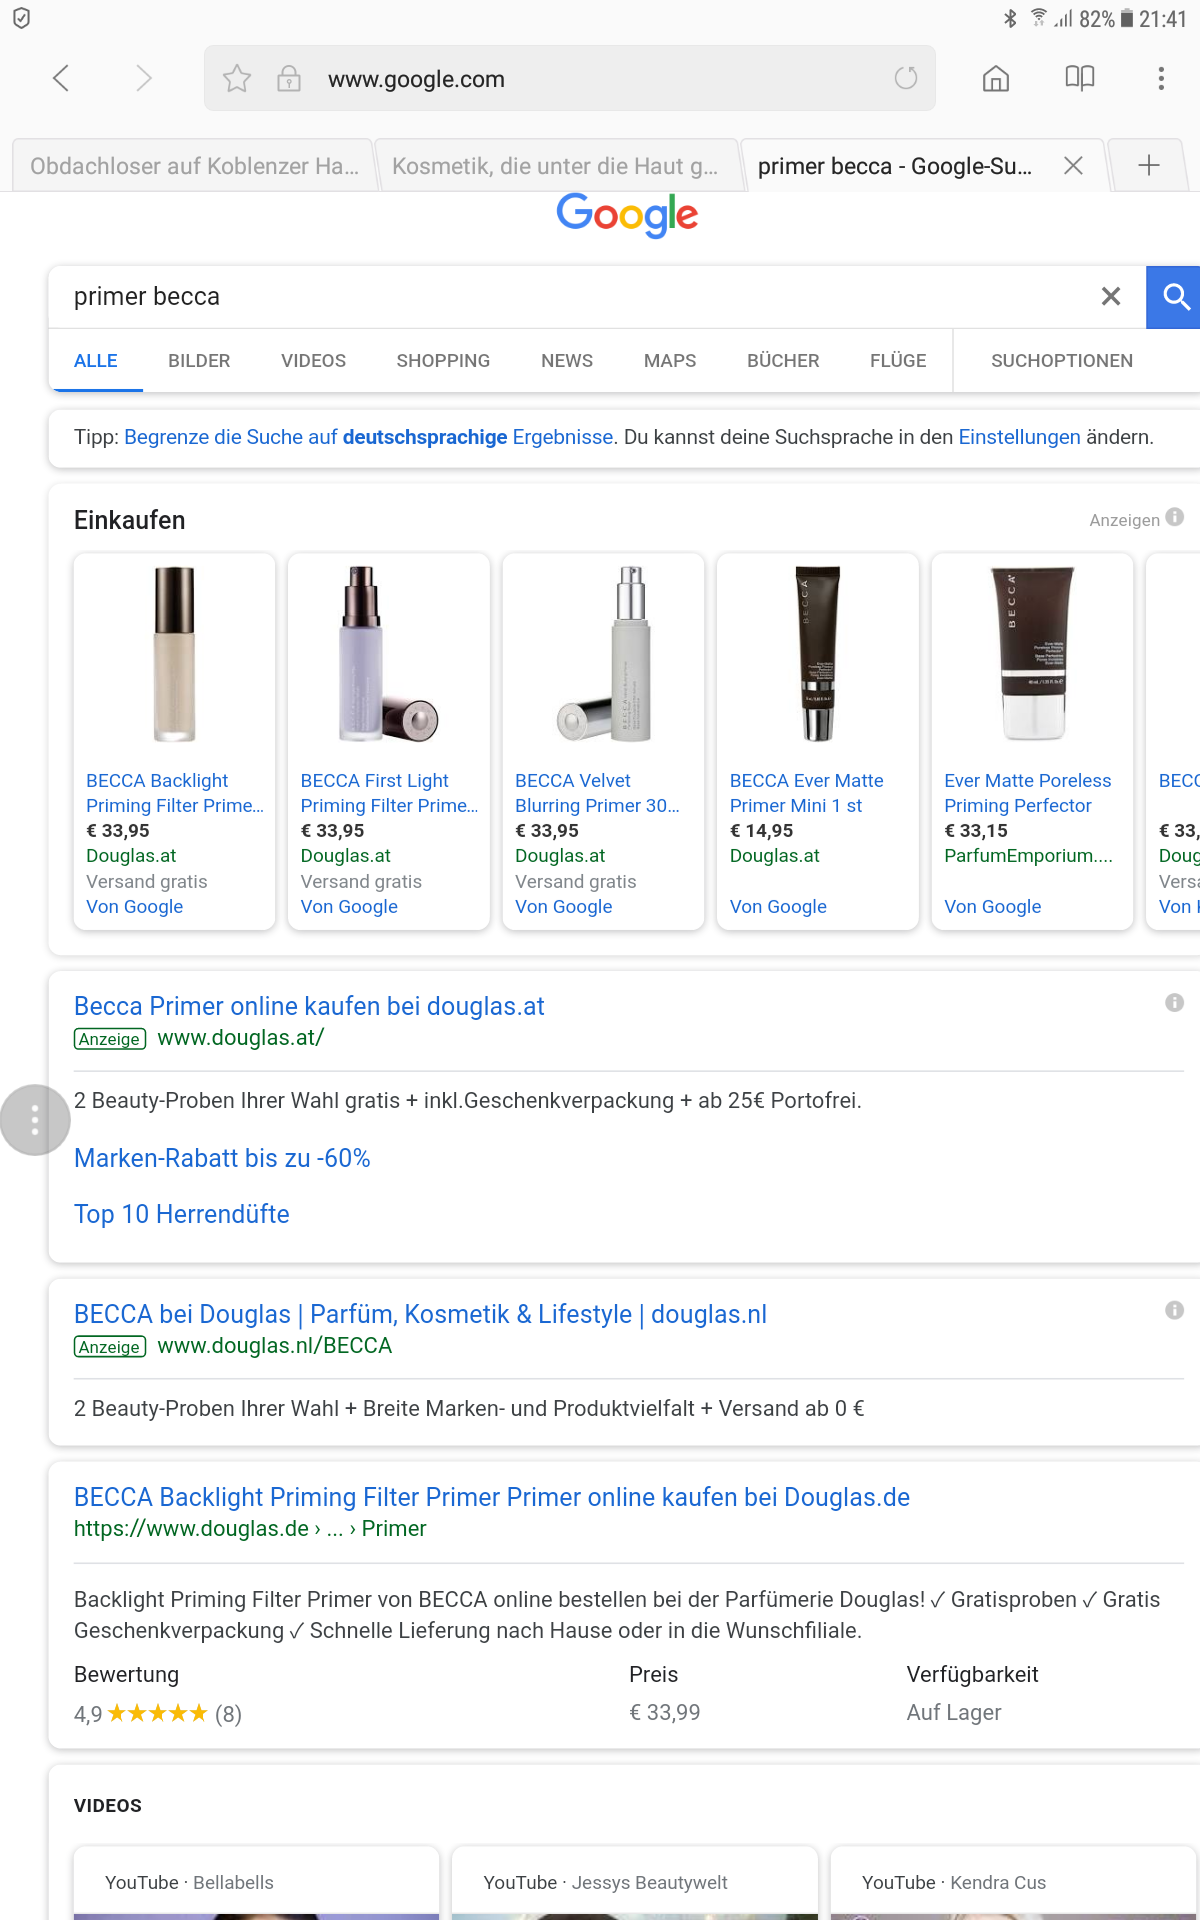
Task: Close the 'primer becca' browser tab
Action: click(x=1073, y=165)
